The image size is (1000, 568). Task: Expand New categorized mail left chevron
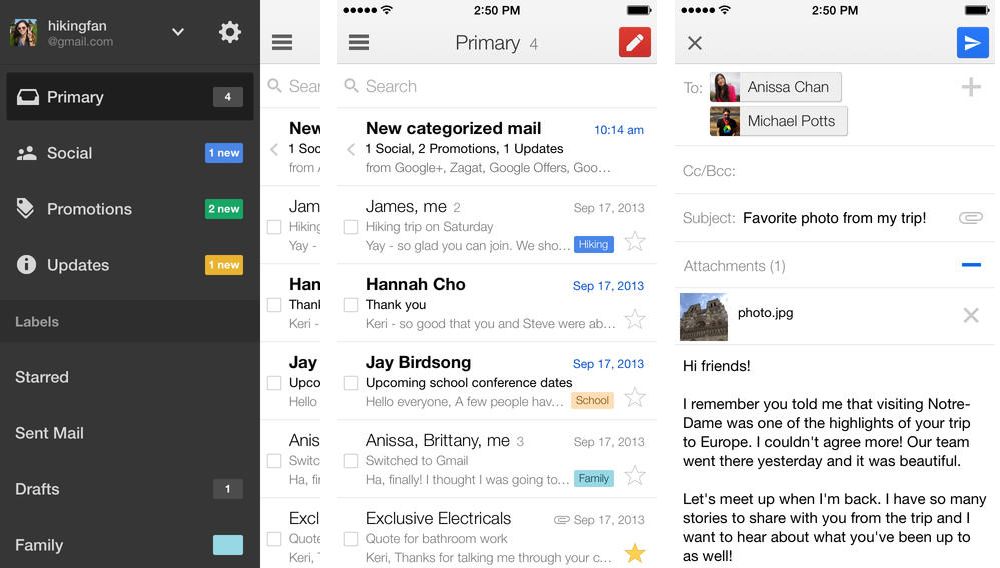[x=351, y=149]
